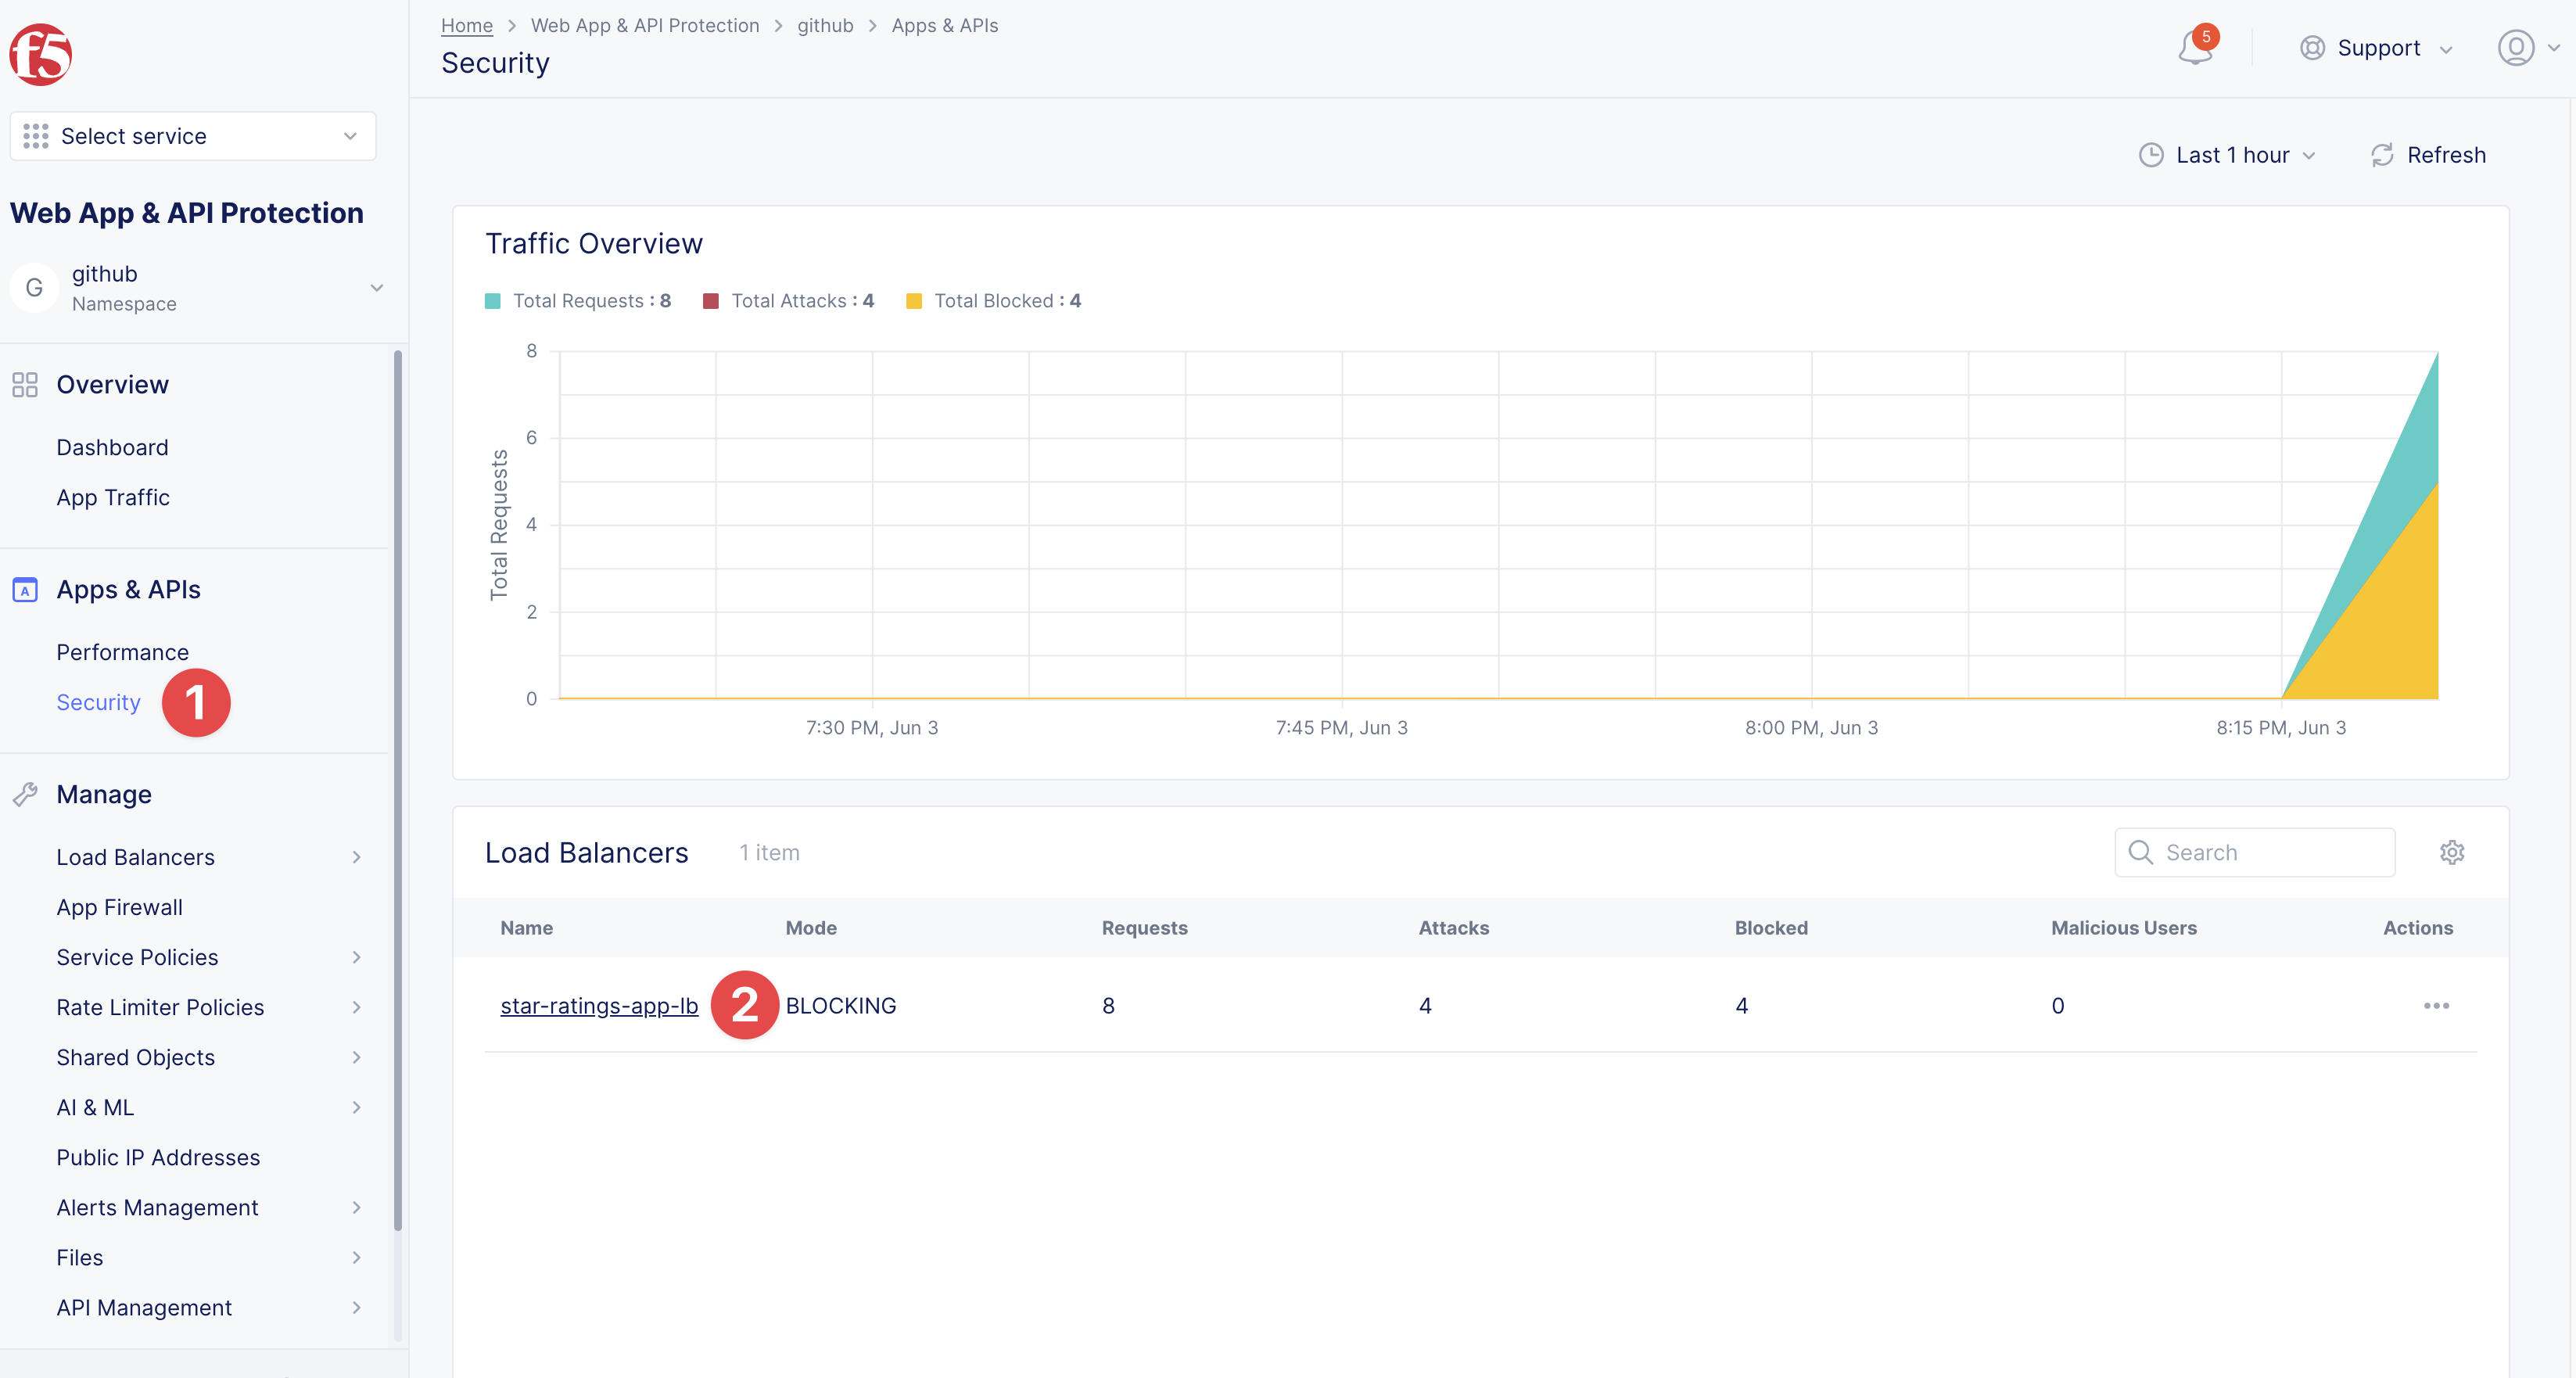This screenshot has height=1378, width=2576.
Task: Click the Home breadcrumb link
Action: (x=466, y=25)
